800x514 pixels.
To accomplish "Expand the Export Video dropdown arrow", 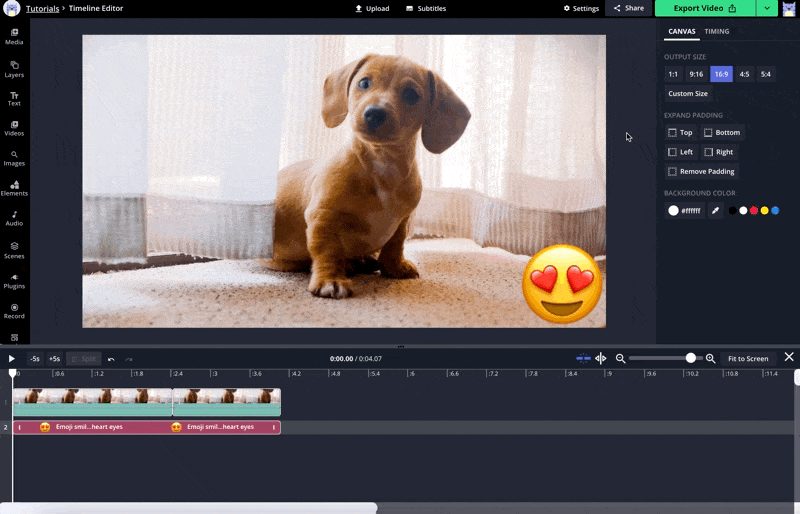I will coord(766,8).
